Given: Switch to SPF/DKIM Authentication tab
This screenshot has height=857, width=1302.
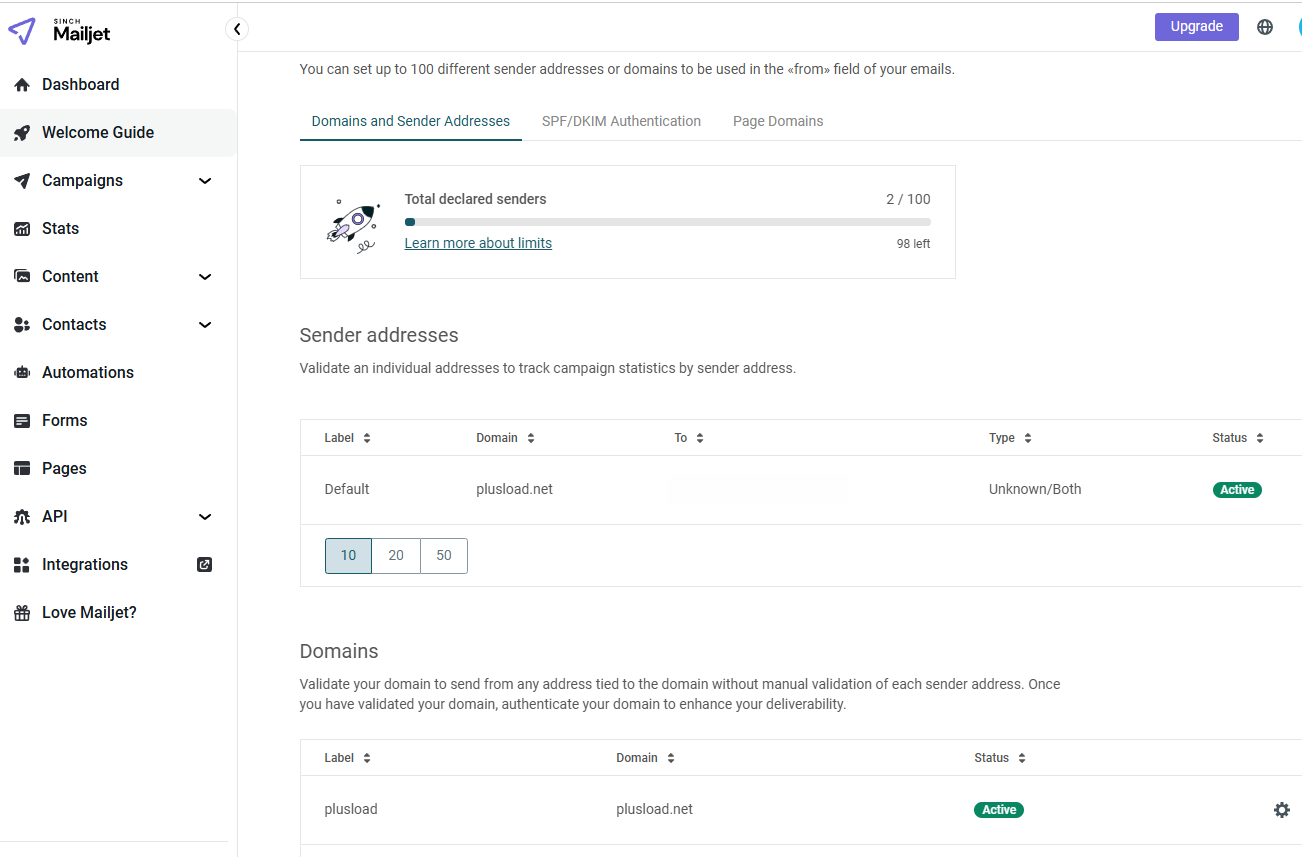Looking at the screenshot, I should coord(621,121).
